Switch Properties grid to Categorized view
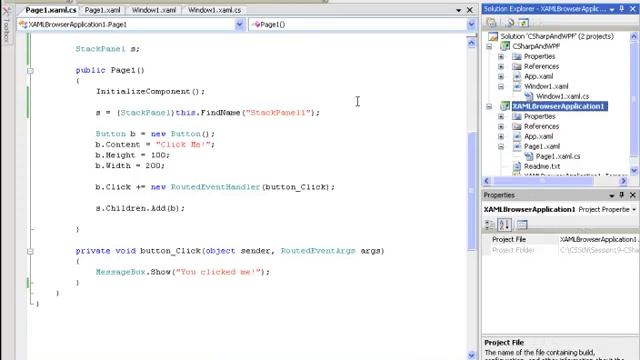The image size is (640, 360). click(x=489, y=224)
